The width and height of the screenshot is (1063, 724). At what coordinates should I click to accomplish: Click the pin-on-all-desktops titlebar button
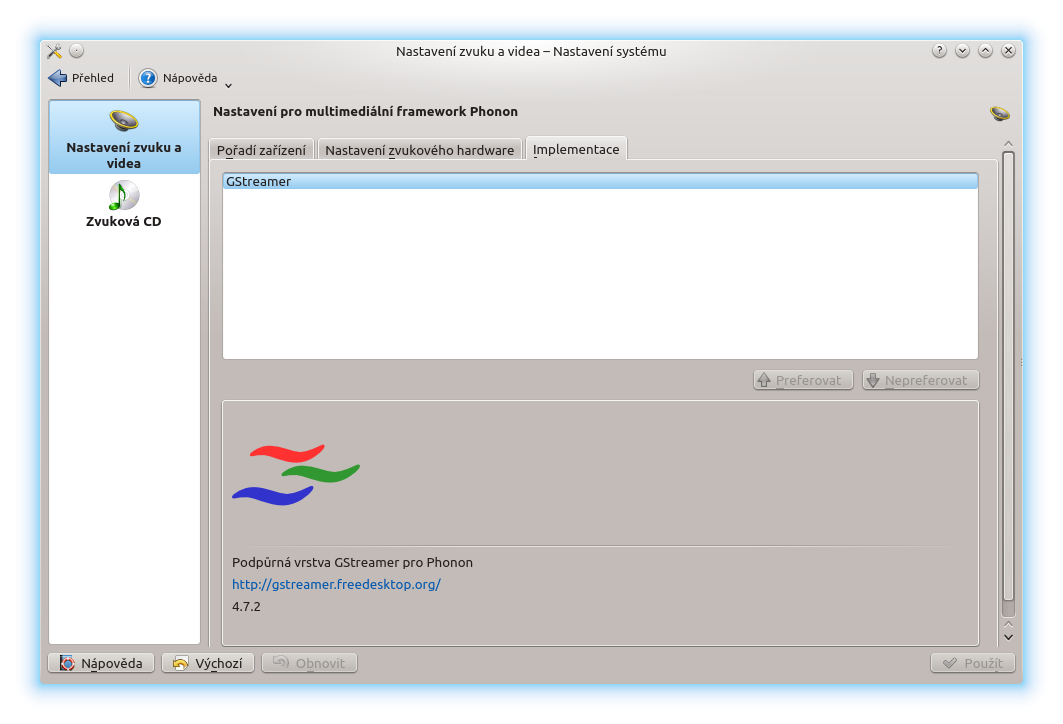[x=77, y=51]
